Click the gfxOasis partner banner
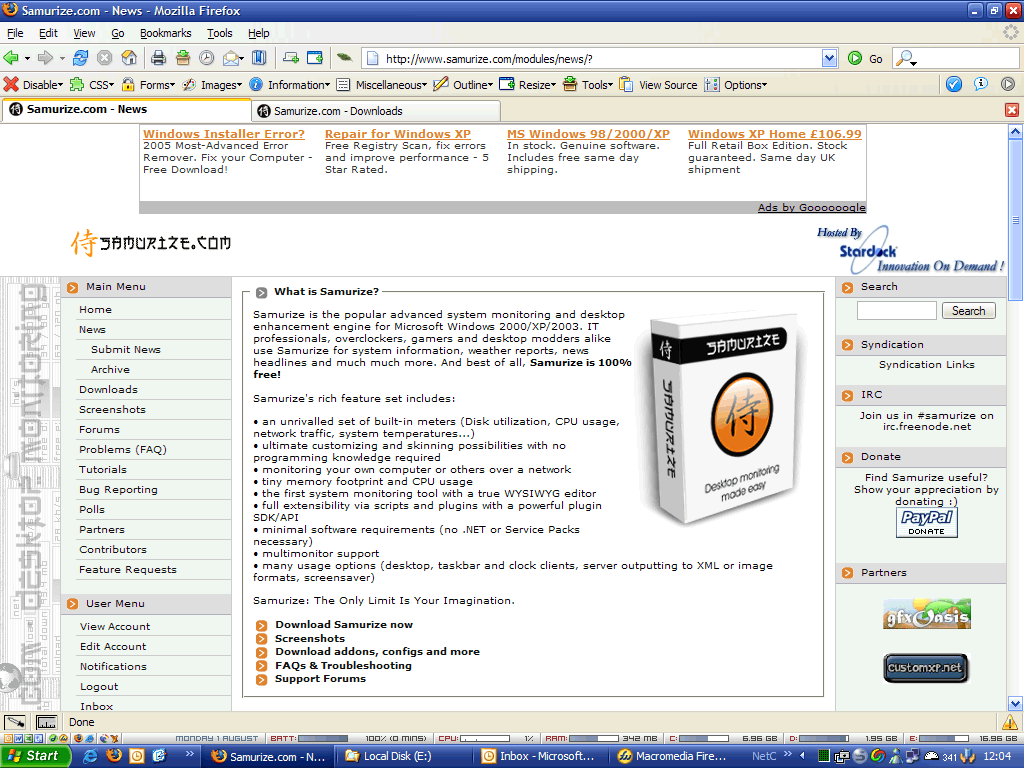1024x768 pixels. 927,615
